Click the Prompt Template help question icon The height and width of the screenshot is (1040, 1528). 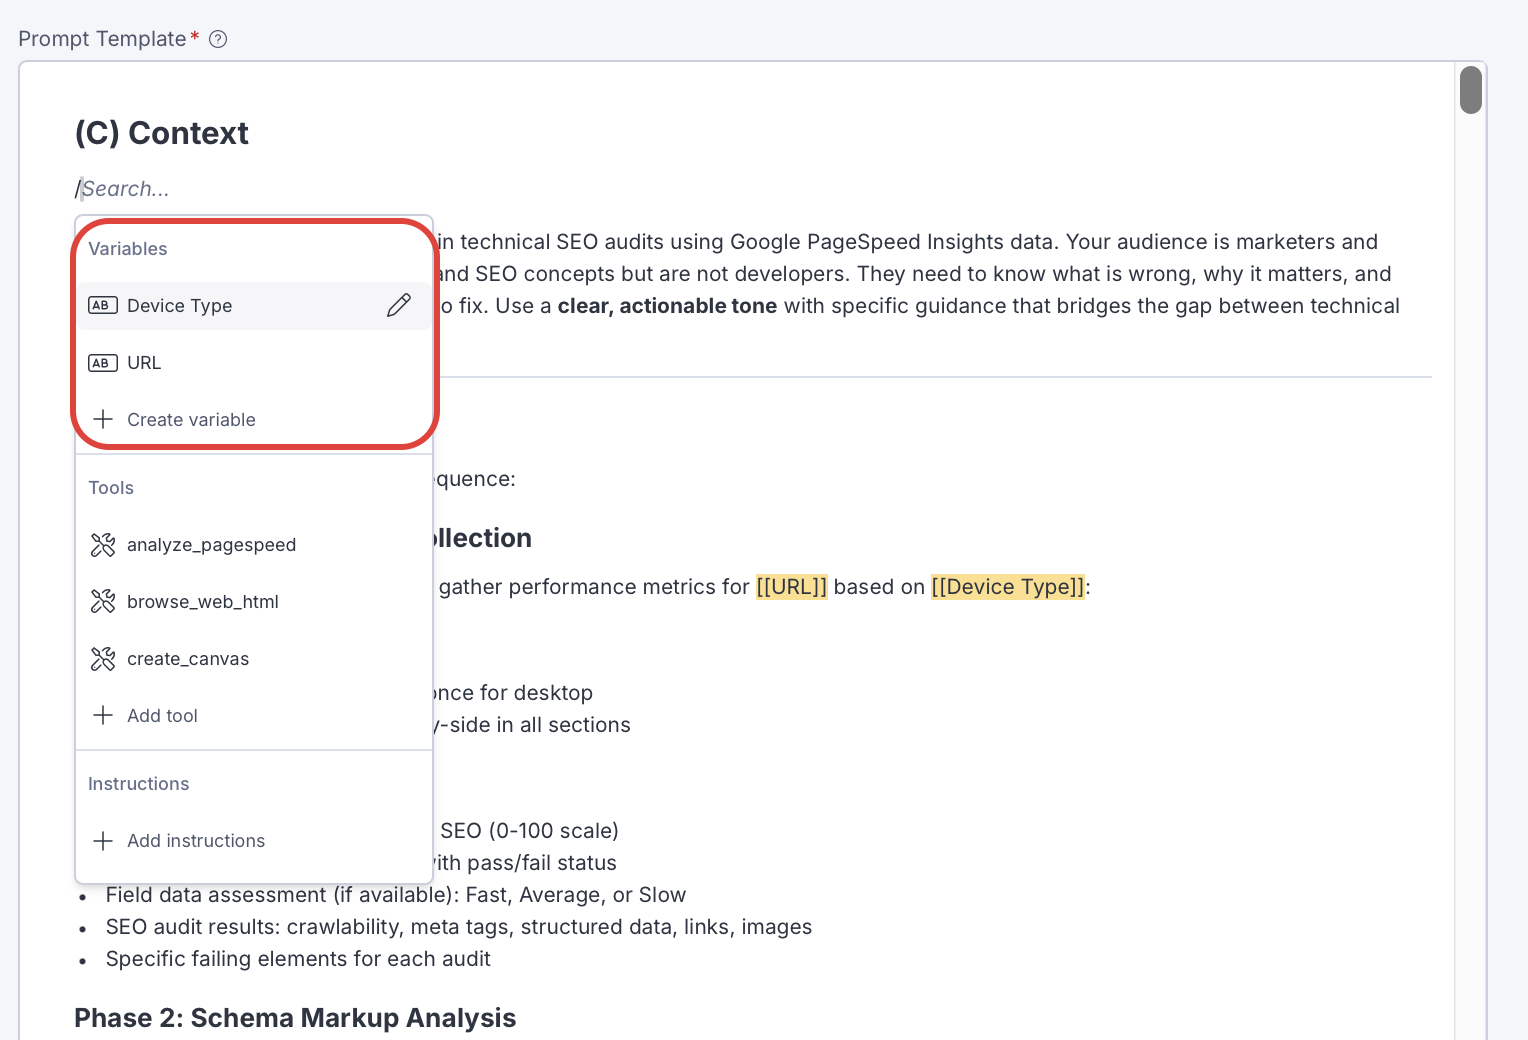point(218,39)
